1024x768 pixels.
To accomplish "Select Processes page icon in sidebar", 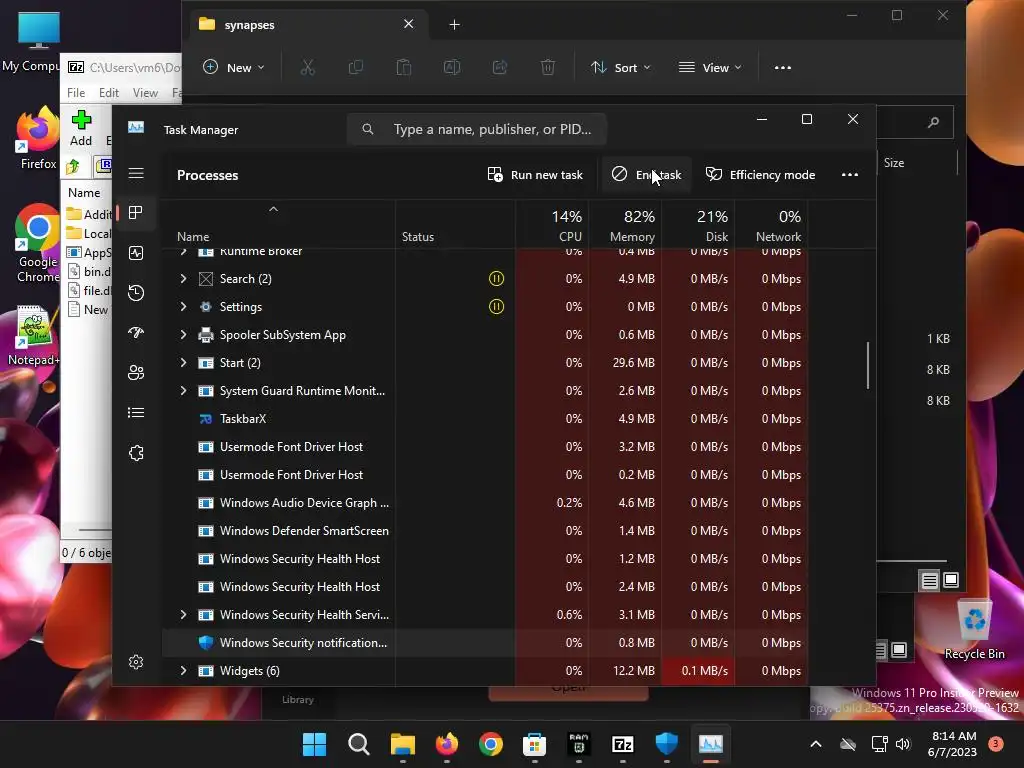I will (136, 213).
